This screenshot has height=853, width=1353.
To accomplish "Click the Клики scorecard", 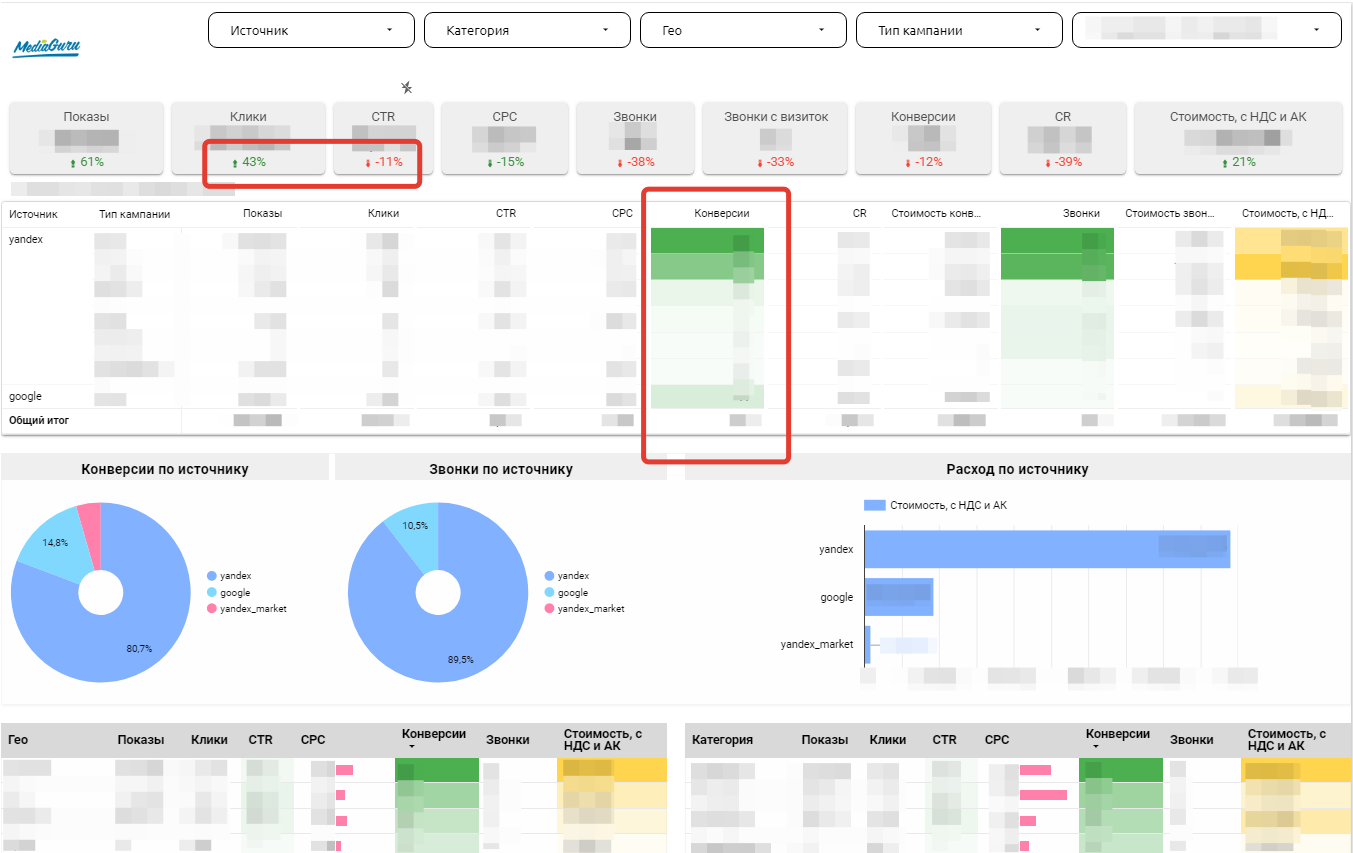I will point(248,137).
